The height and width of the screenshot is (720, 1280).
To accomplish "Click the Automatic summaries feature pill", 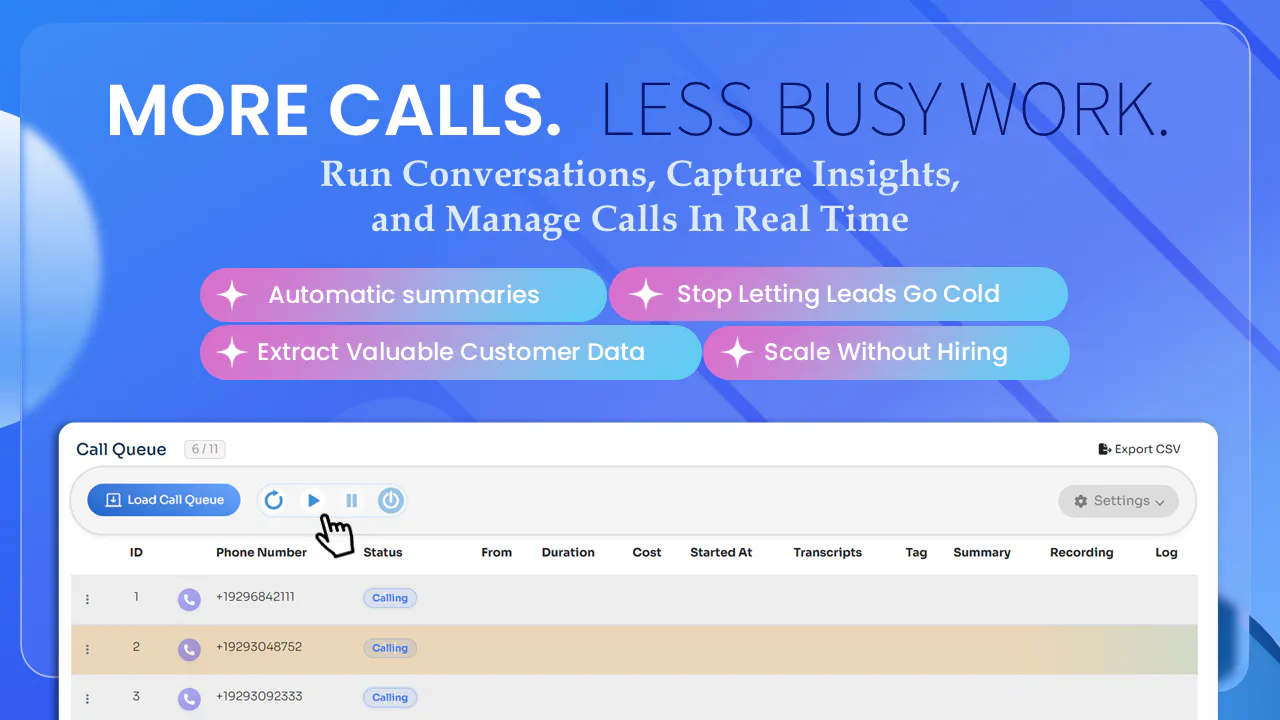I will click(403, 295).
